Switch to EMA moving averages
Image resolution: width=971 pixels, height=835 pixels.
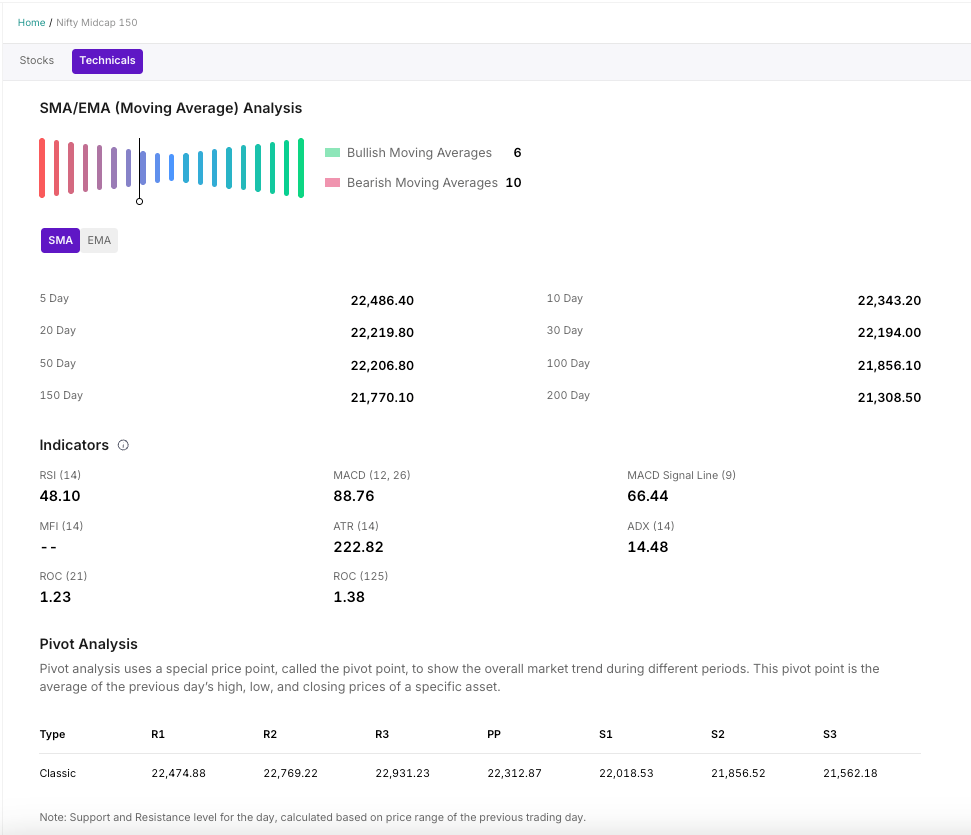(99, 241)
